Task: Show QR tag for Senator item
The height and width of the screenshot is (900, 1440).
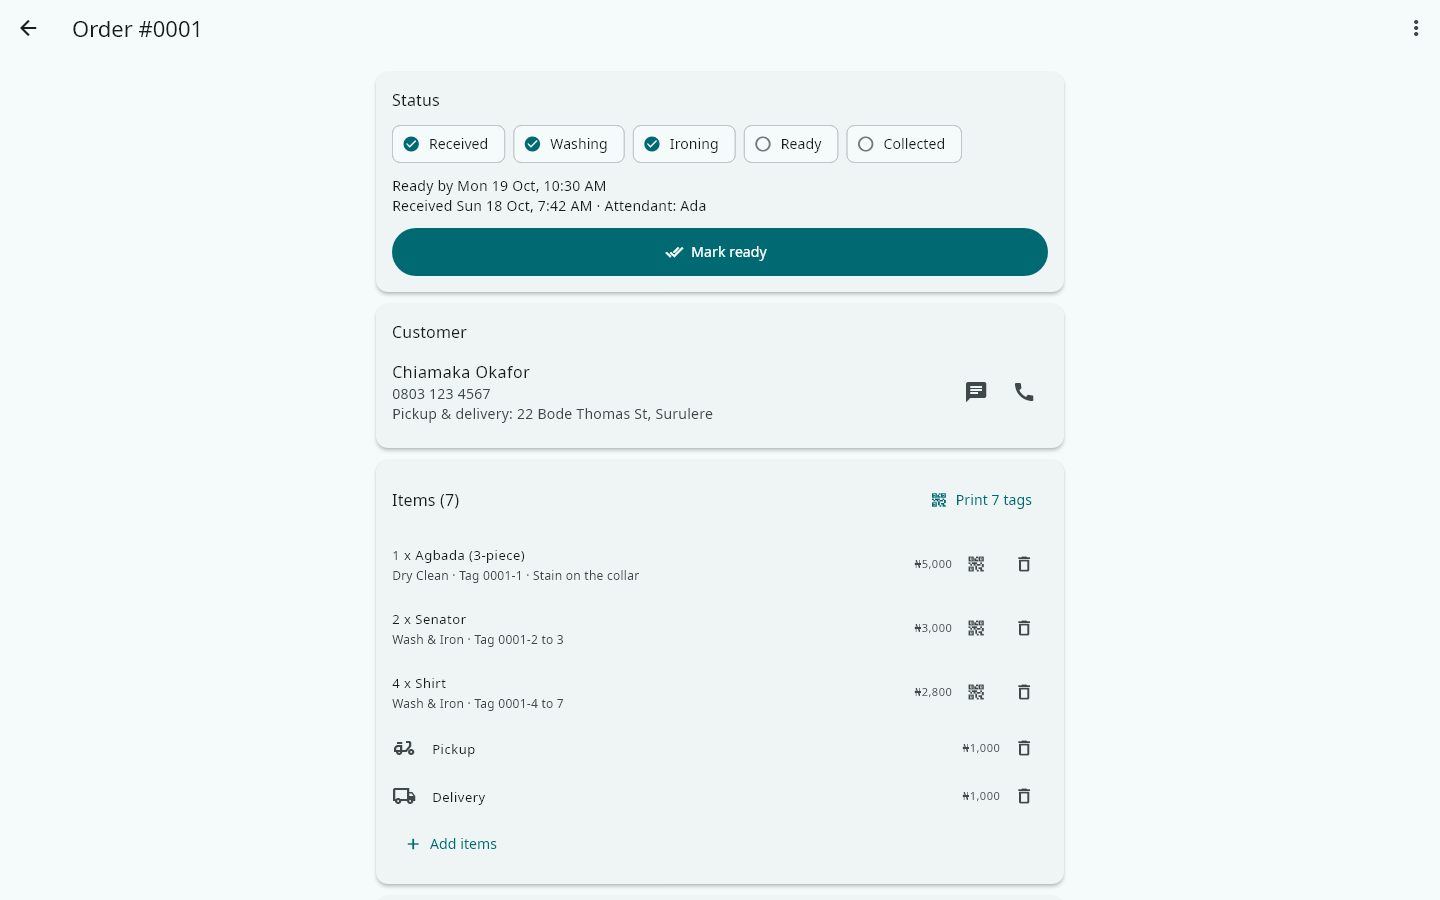Action: (976, 628)
